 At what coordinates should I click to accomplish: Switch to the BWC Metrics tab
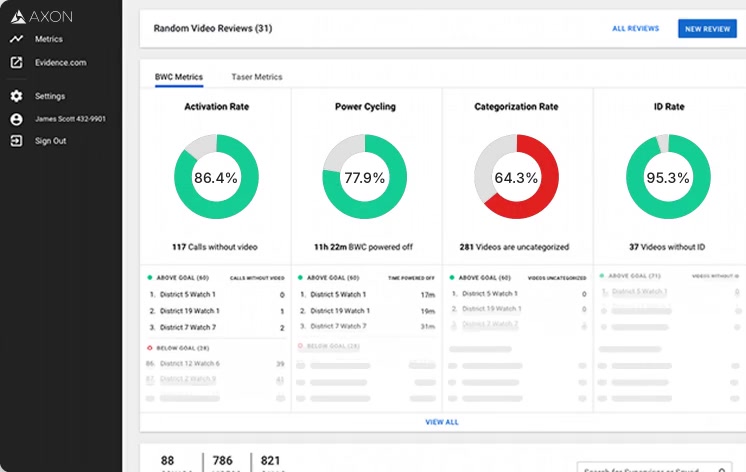point(179,77)
